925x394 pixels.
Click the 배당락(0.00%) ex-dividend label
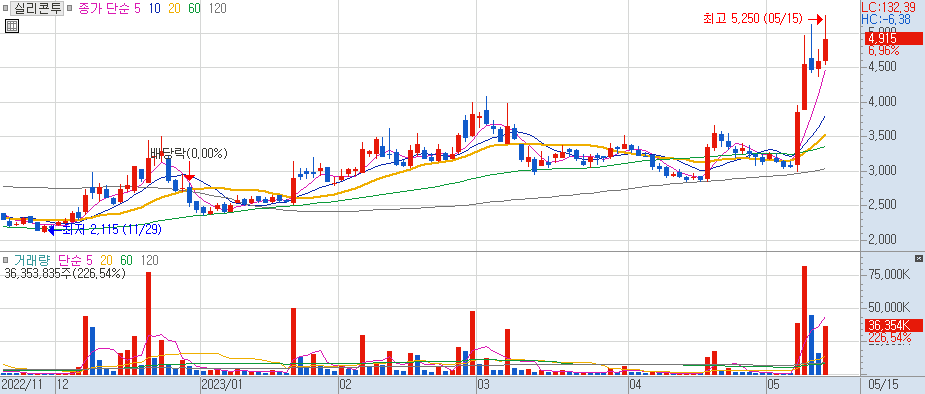point(188,153)
